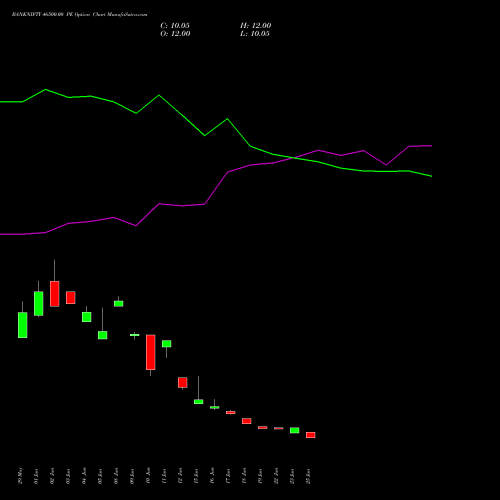This screenshot has height=500, width=500.
Task: Click the "02 Jun" date axis label
Action: [x=53, y=476]
